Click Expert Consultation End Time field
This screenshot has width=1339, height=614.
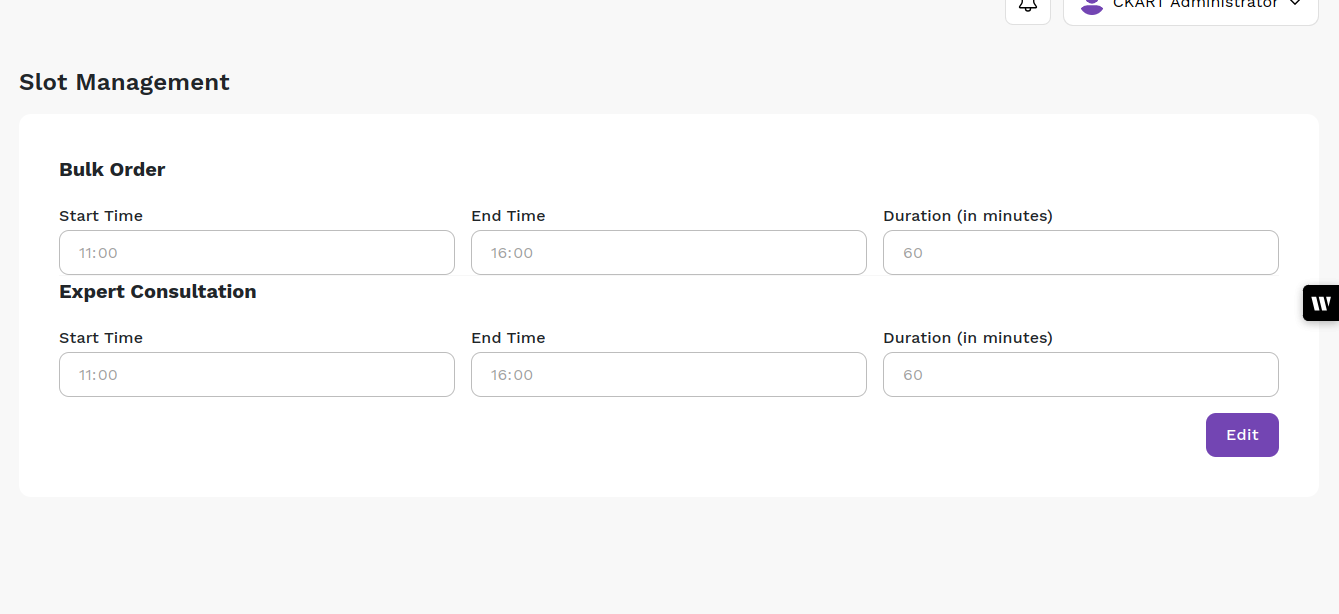pyautogui.click(x=668, y=375)
